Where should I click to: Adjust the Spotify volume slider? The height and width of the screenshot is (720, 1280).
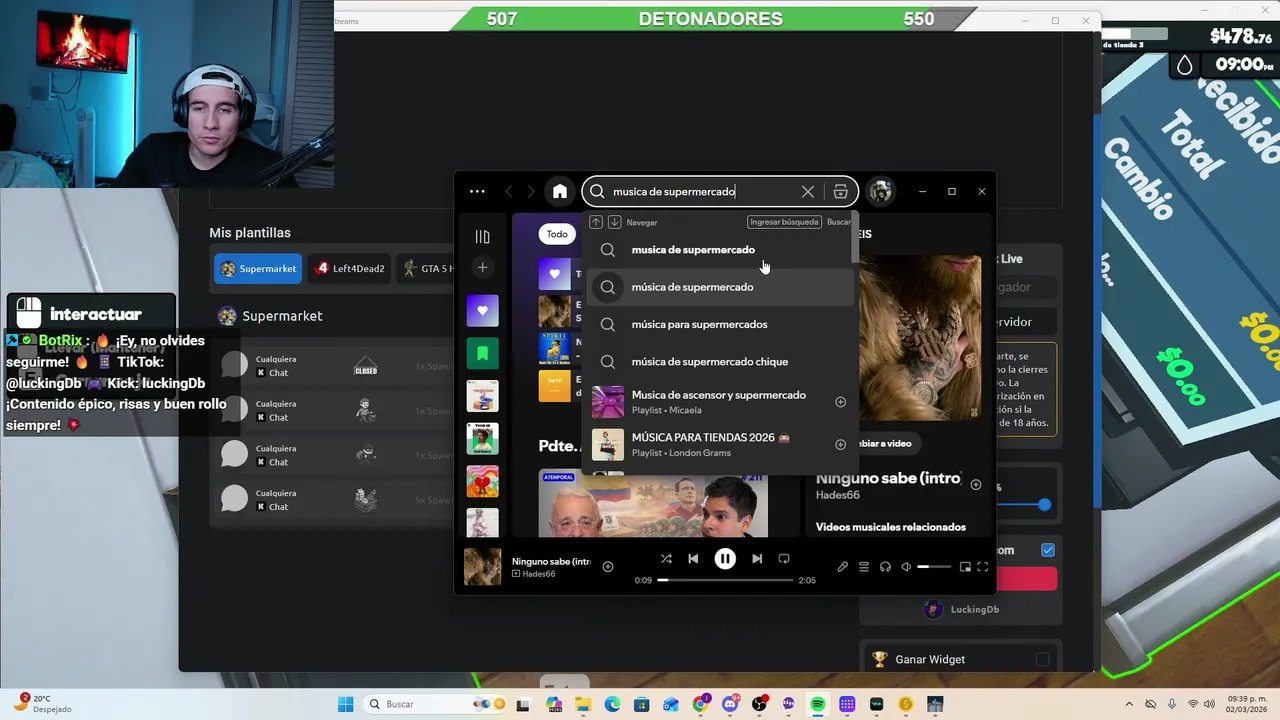(934, 567)
